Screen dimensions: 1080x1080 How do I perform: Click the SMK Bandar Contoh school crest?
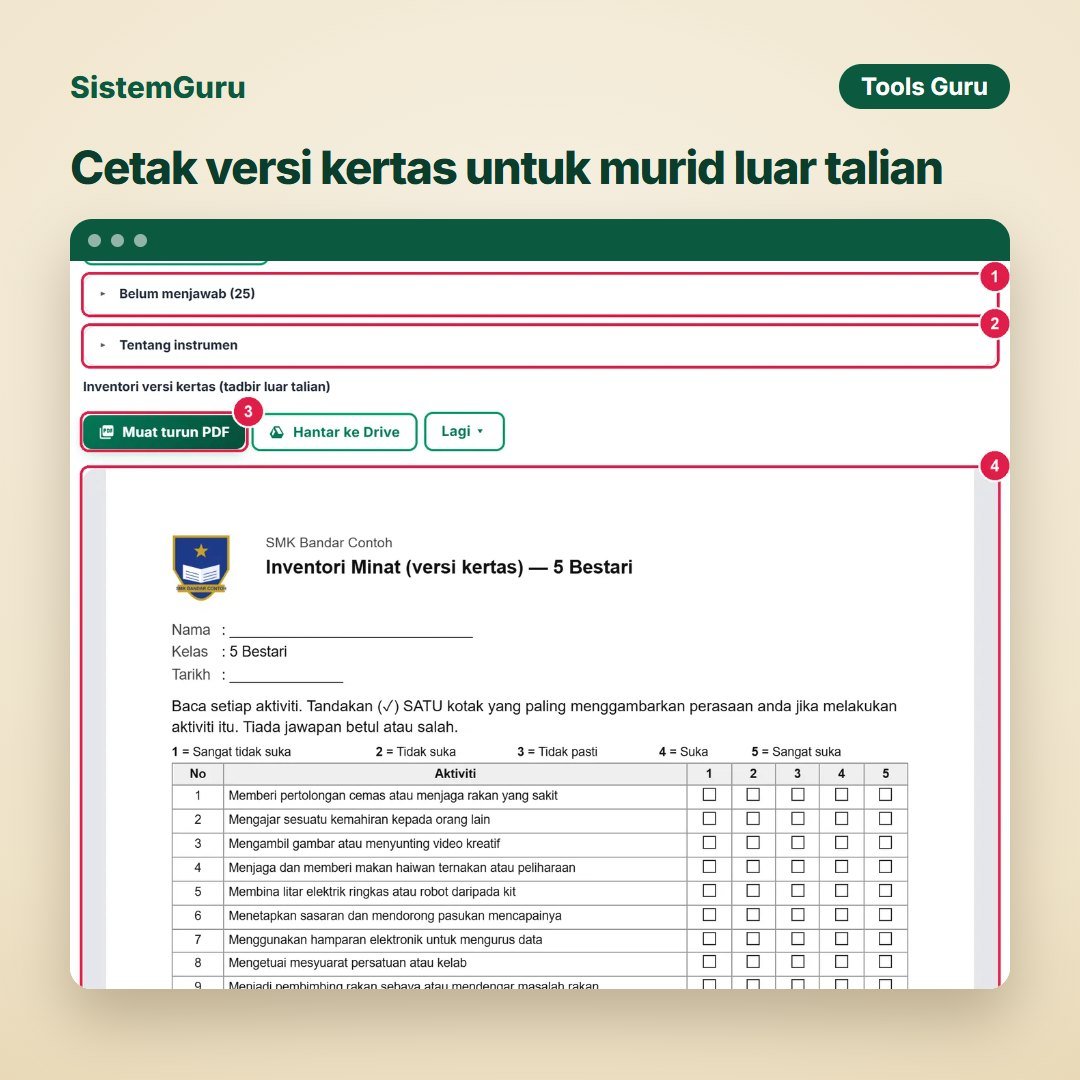click(x=200, y=567)
